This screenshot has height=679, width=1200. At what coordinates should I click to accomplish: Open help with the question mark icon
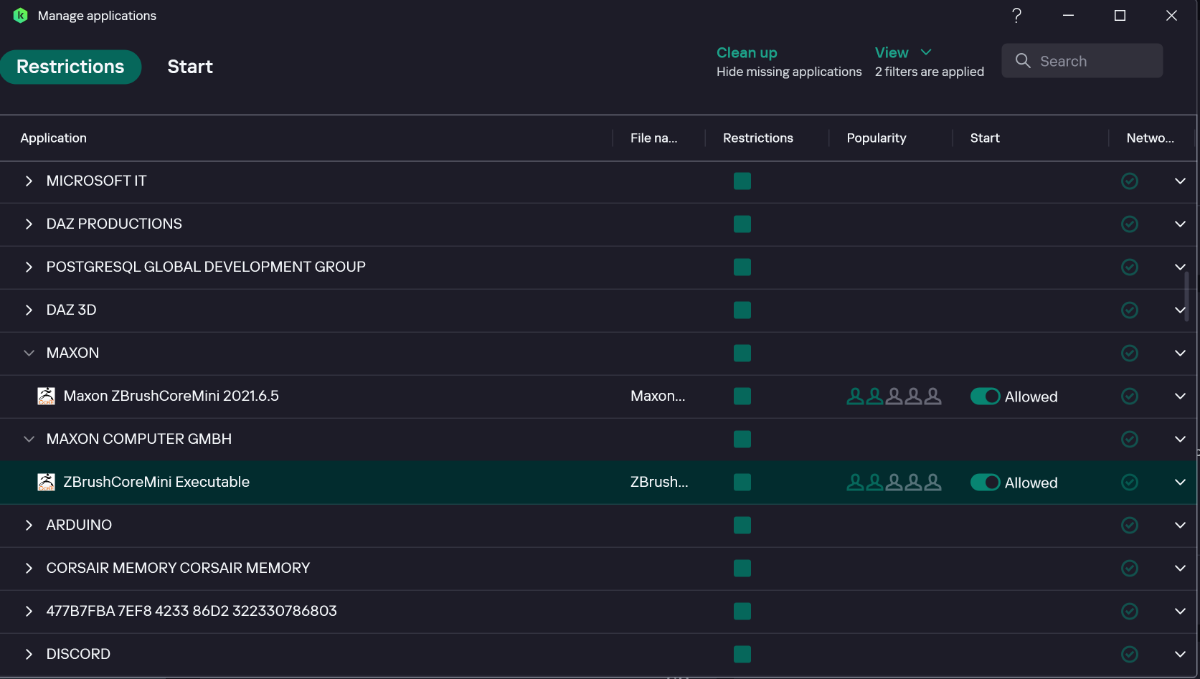[x=1016, y=16]
